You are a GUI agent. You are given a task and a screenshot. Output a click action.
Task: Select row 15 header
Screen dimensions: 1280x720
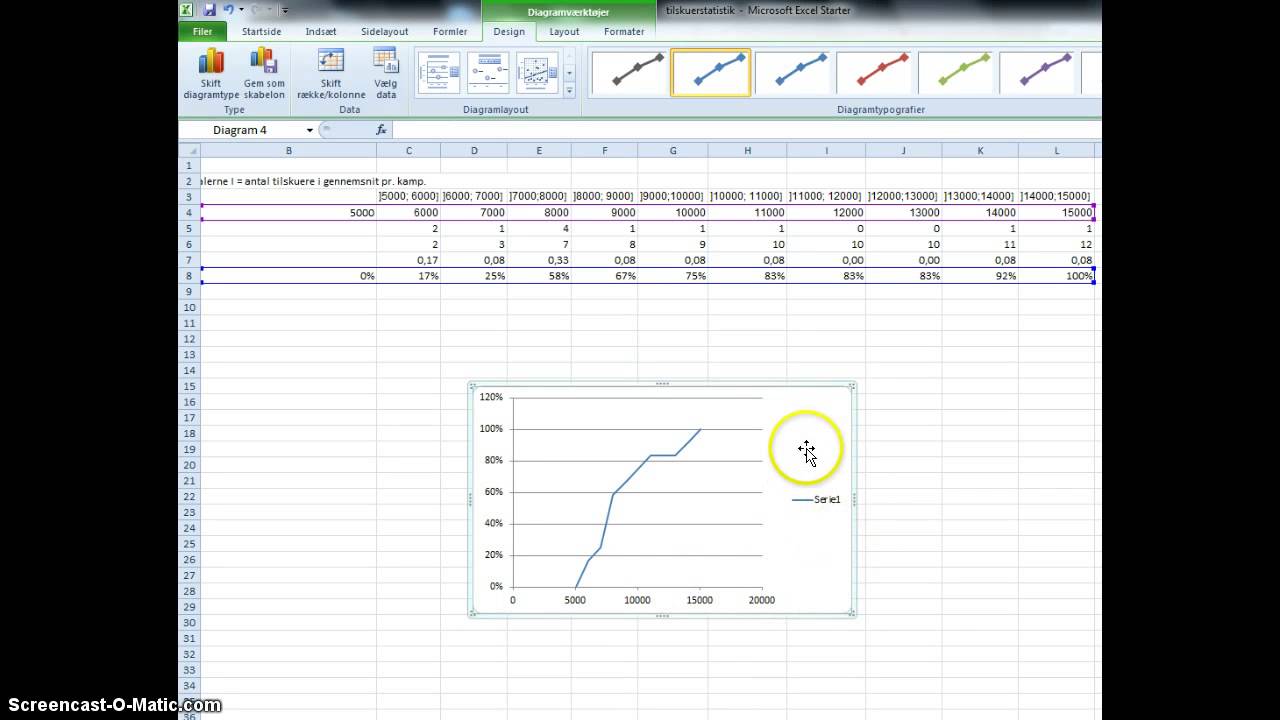pyautogui.click(x=189, y=386)
